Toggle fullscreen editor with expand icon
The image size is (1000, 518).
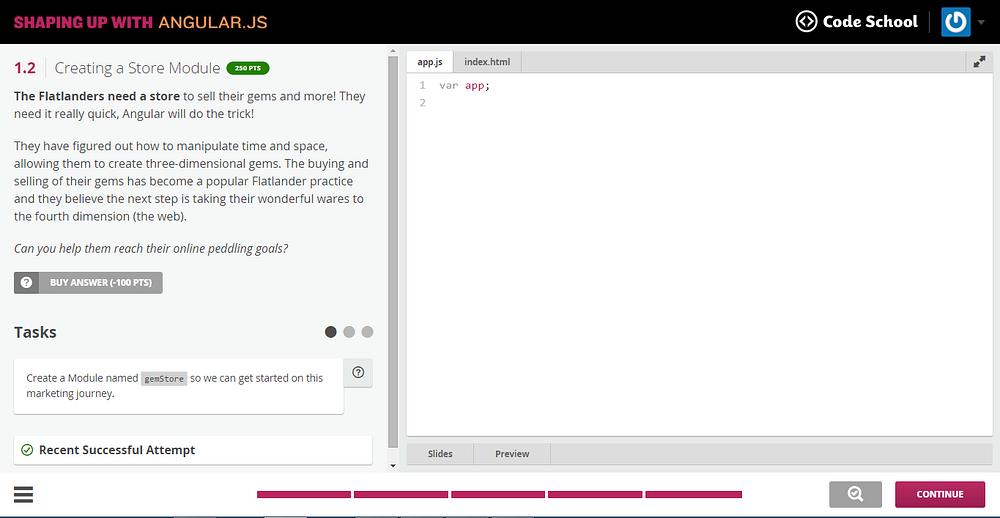pos(979,62)
